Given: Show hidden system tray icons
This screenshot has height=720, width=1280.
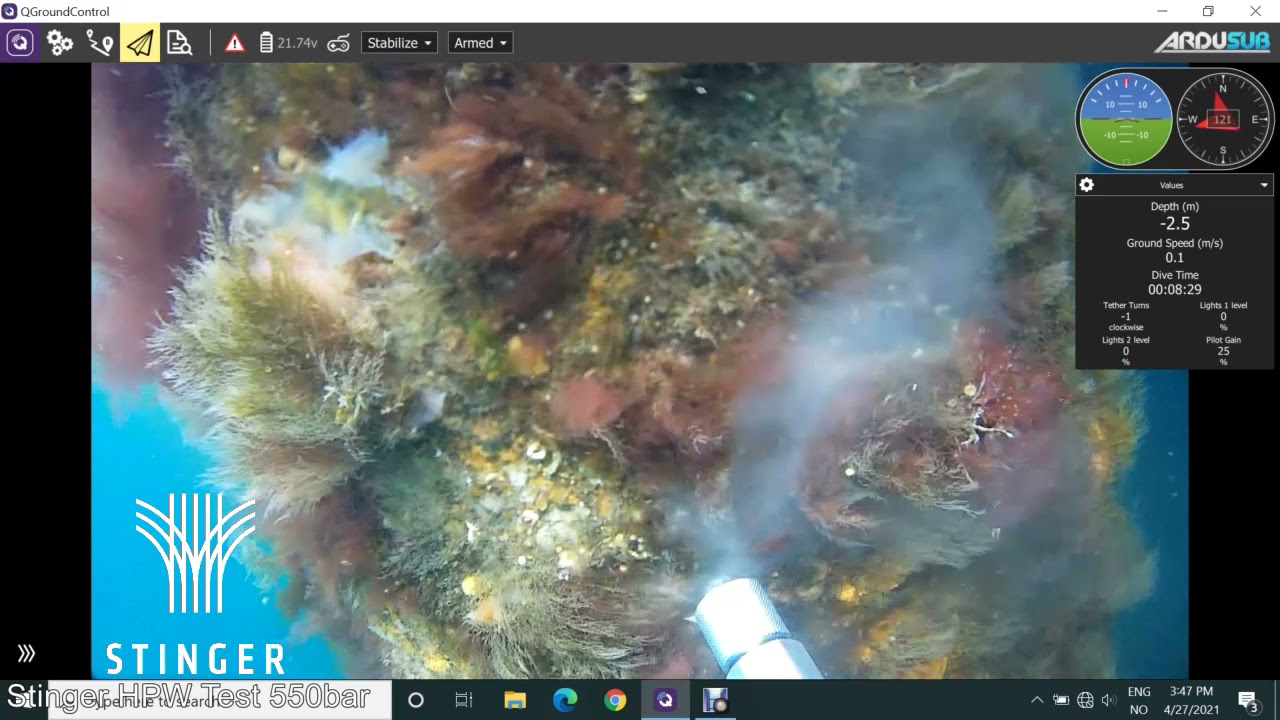Looking at the screenshot, I should pos(1037,700).
